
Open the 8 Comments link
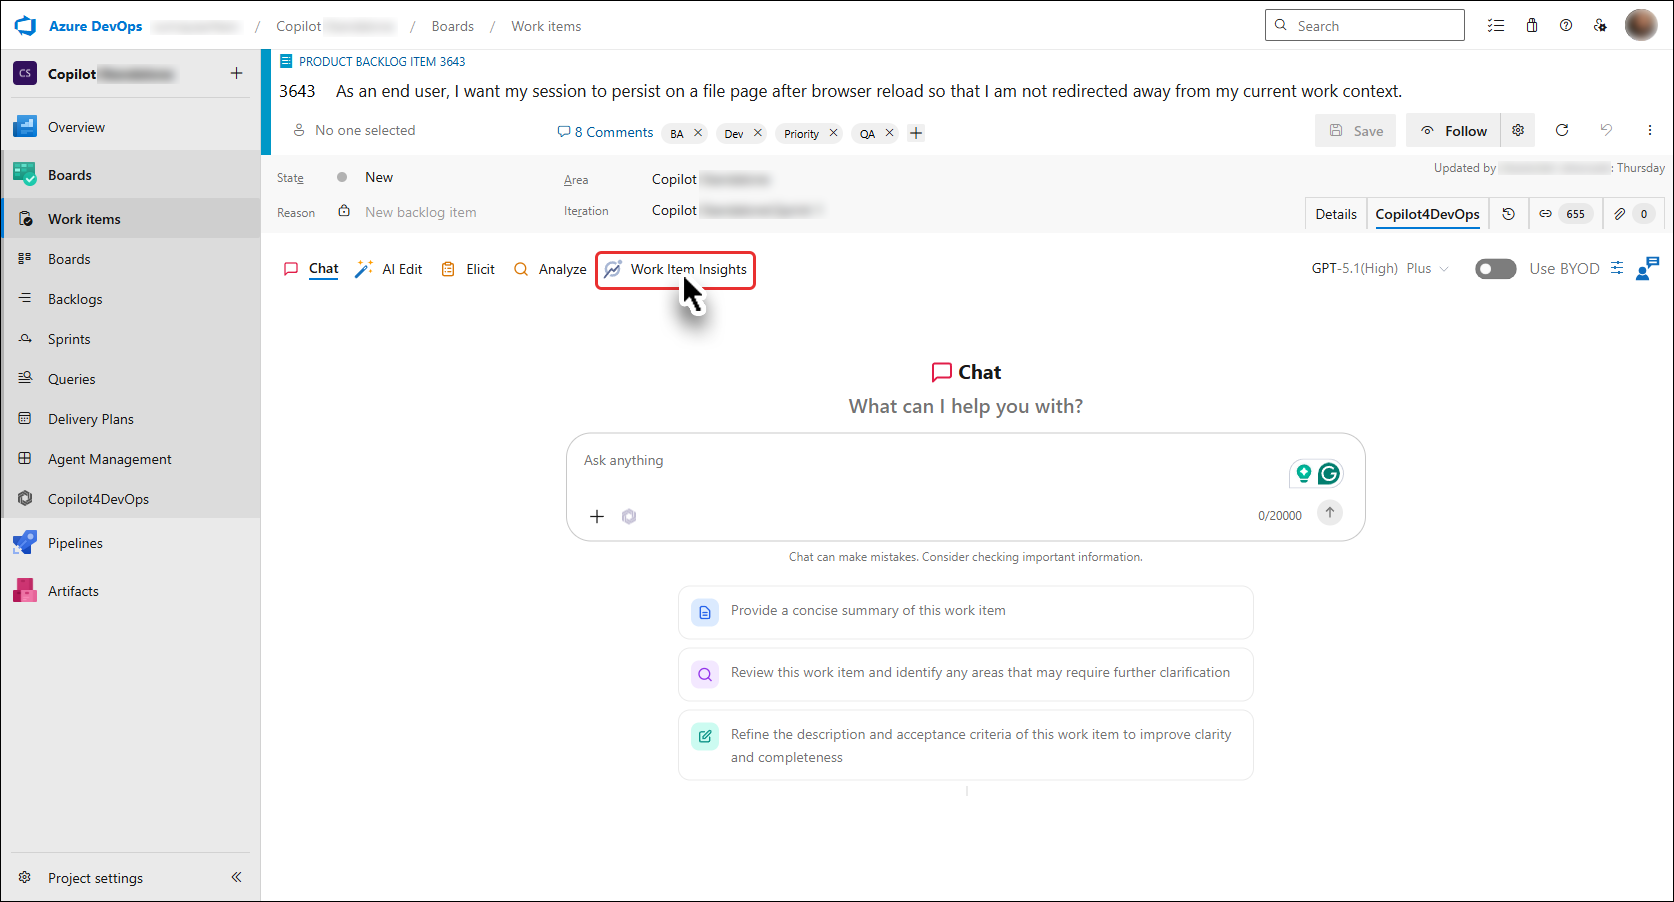click(605, 132)
